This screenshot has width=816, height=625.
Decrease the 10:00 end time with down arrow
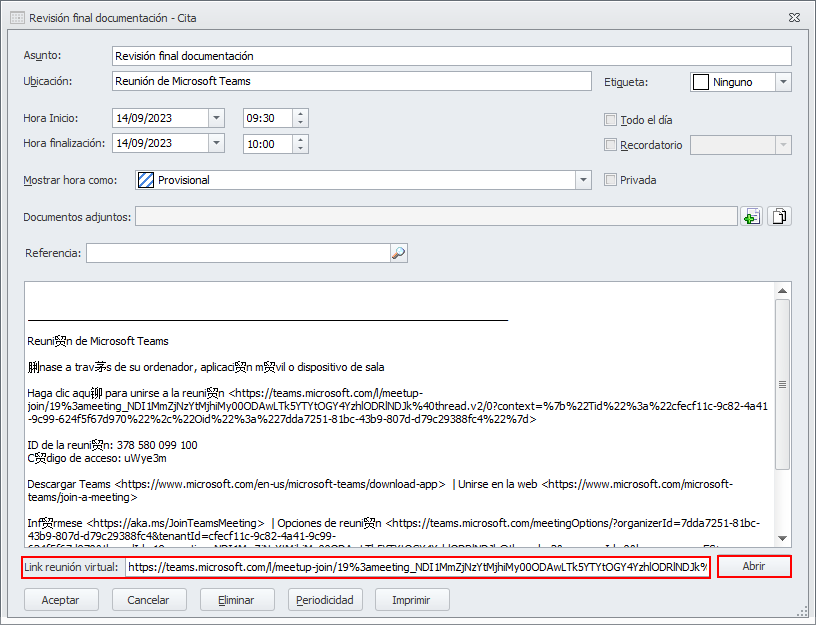click(x=300, y=148)
